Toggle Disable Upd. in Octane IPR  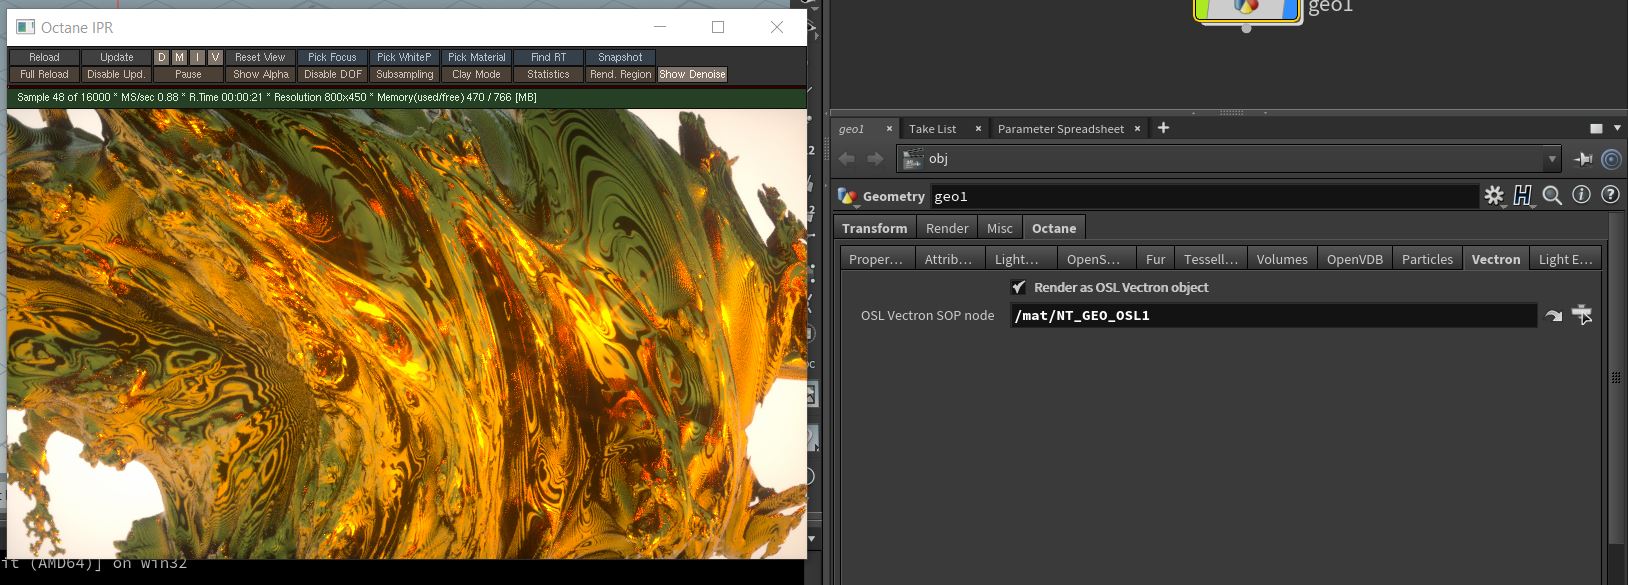click(x=116, y=74)
